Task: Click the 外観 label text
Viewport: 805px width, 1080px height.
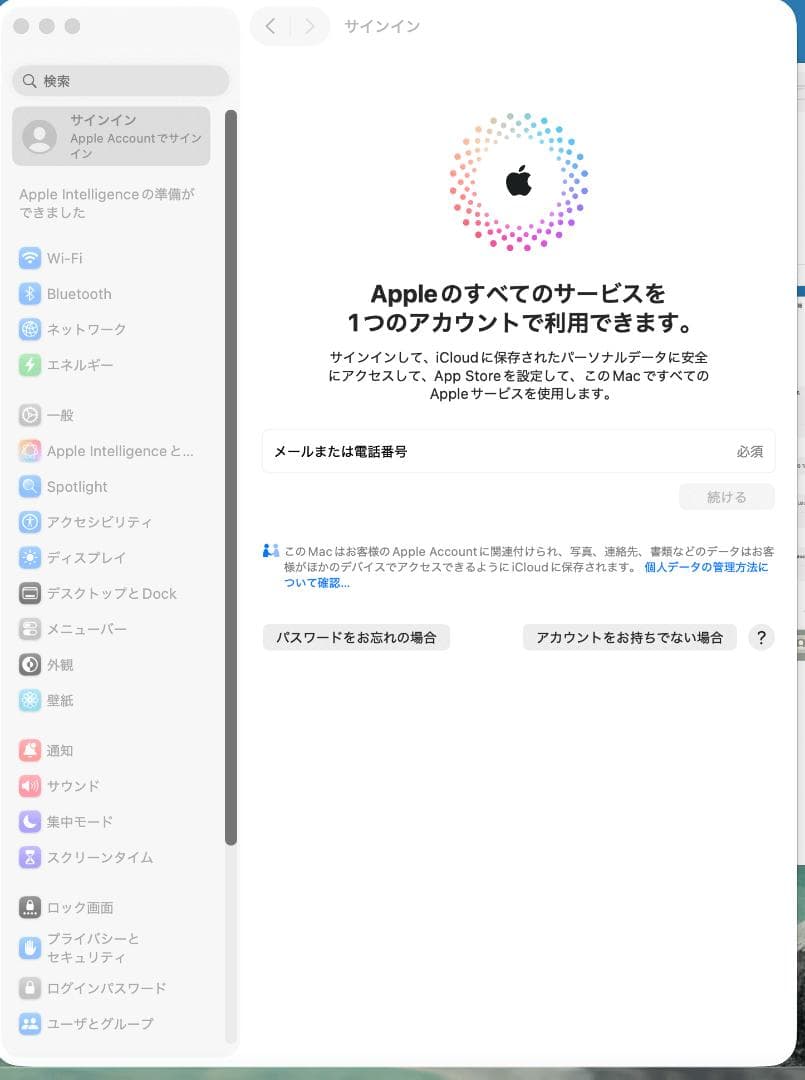Action: [60, 665]
